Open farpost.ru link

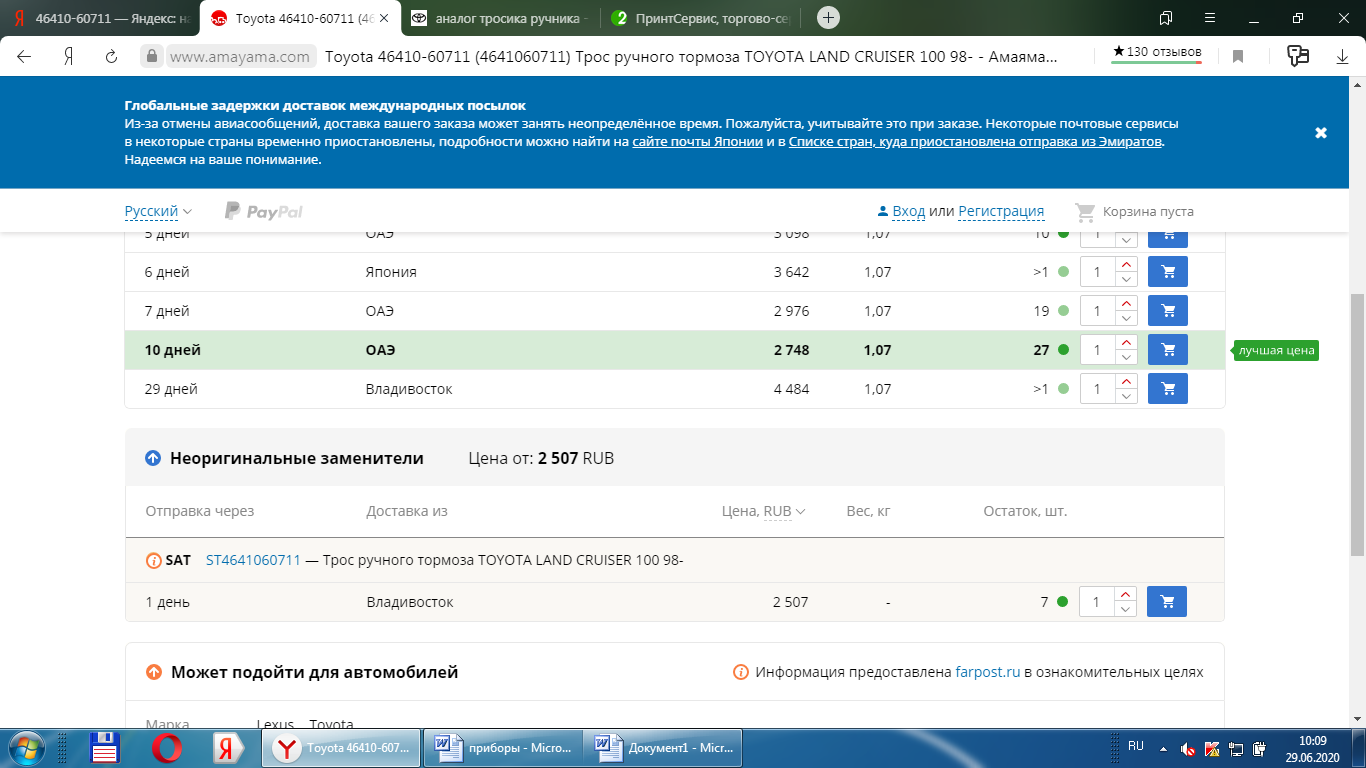[987, 672]
